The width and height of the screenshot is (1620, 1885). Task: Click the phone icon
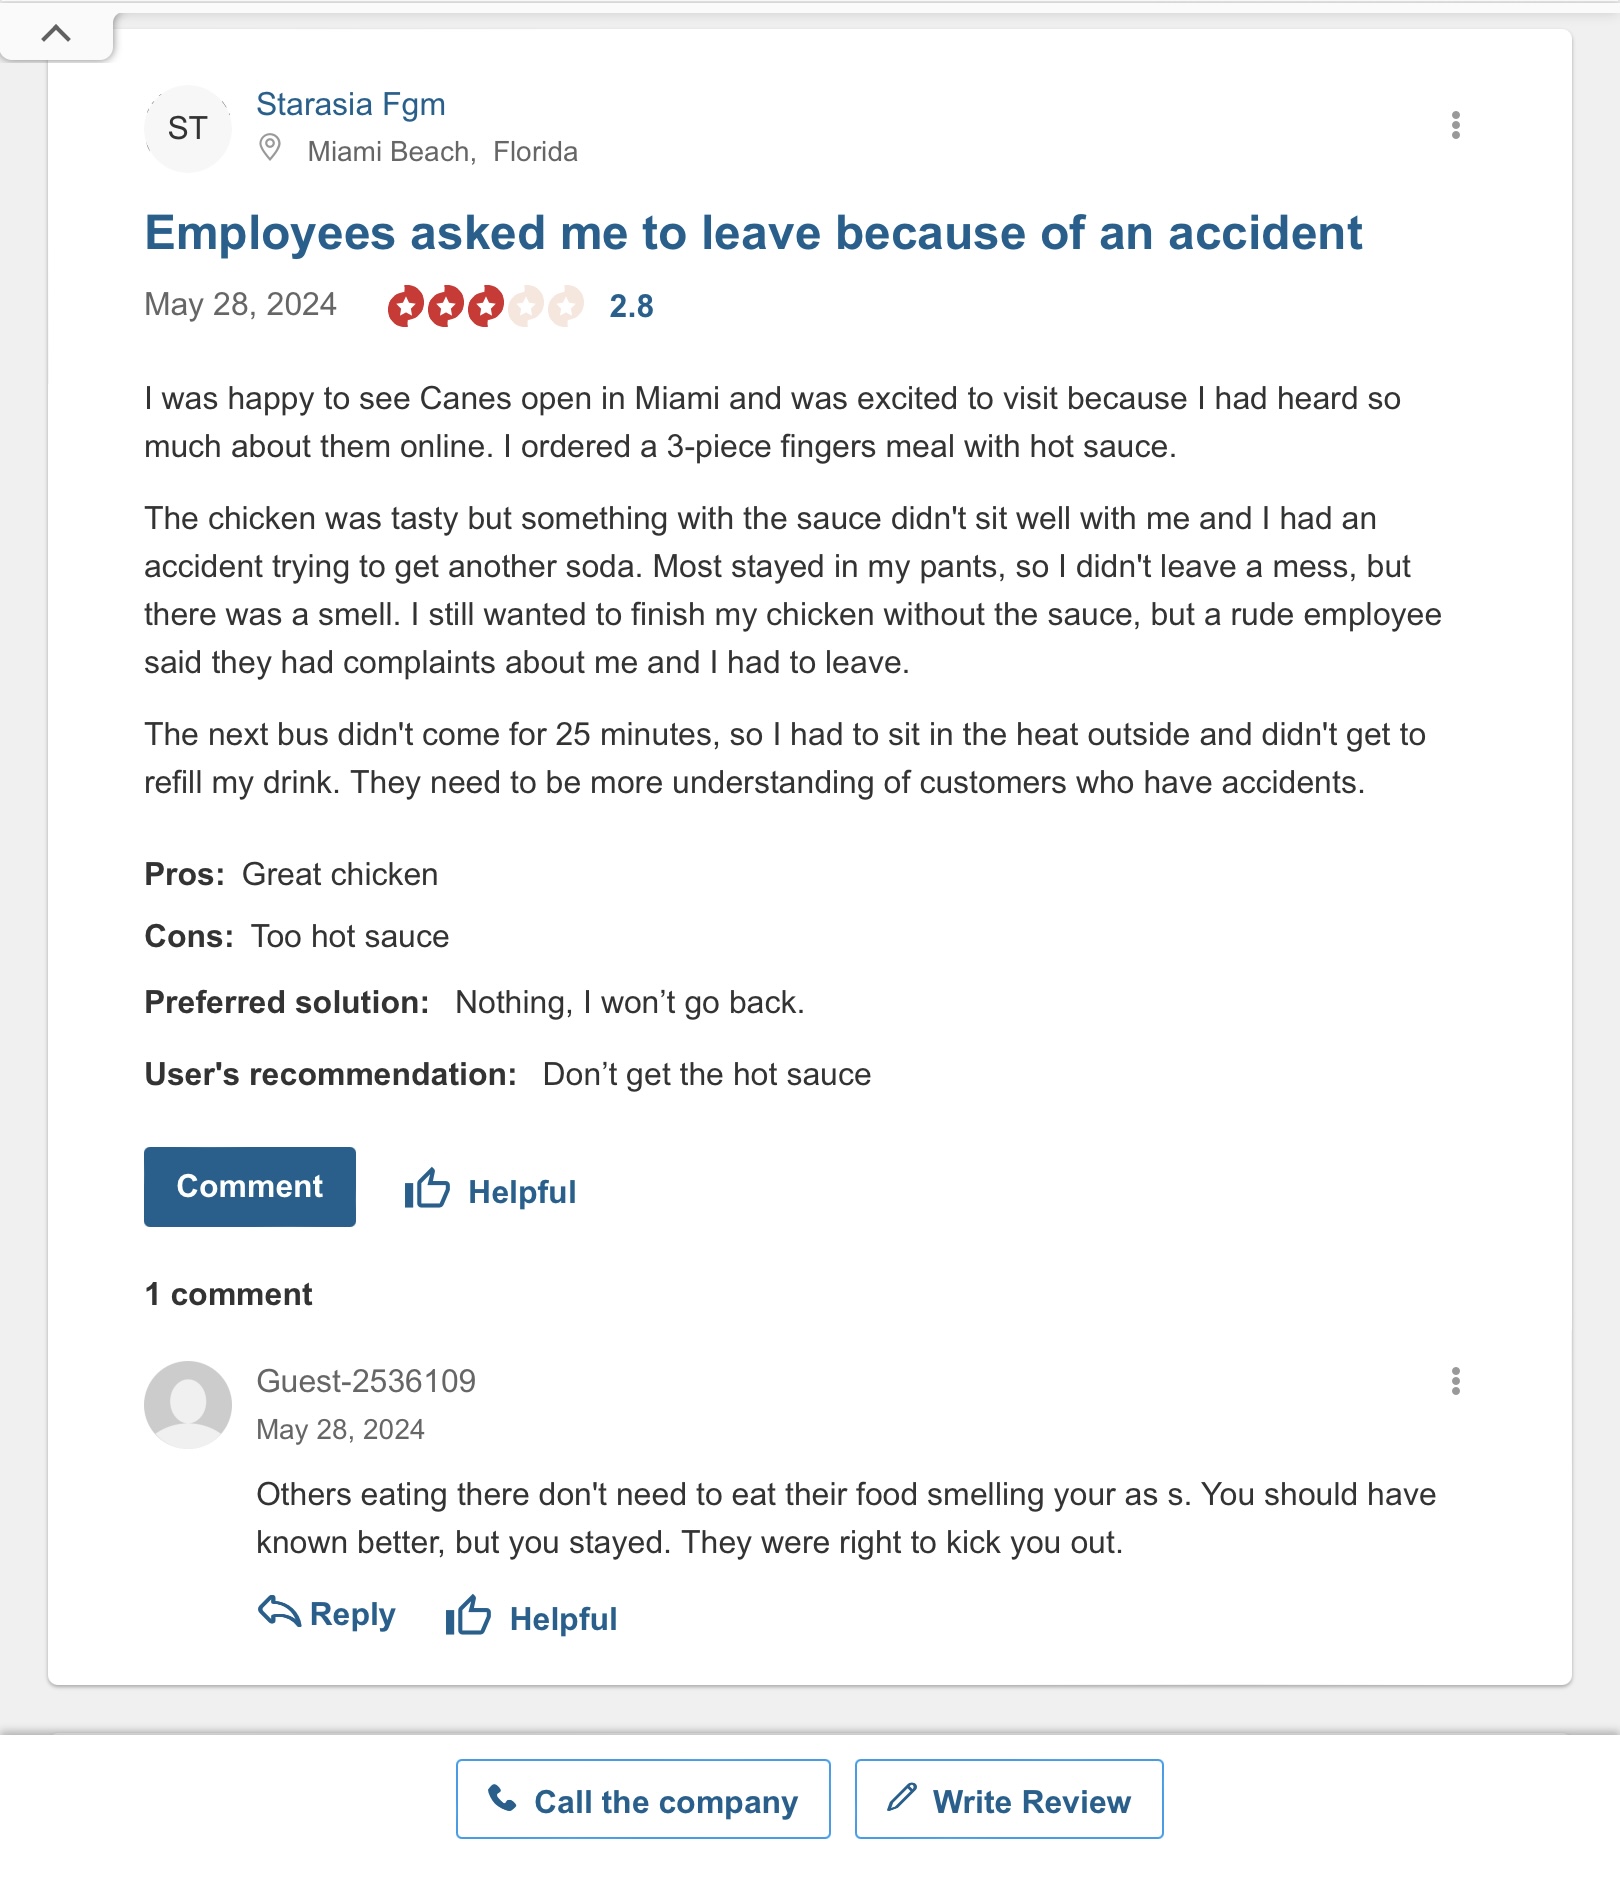(x=502, y=1799)
